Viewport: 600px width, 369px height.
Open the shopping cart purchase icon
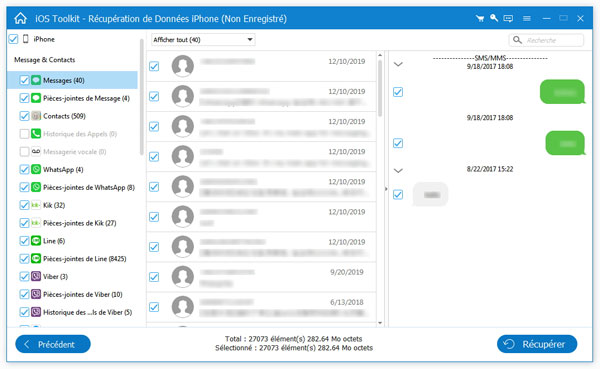[479, 18]
